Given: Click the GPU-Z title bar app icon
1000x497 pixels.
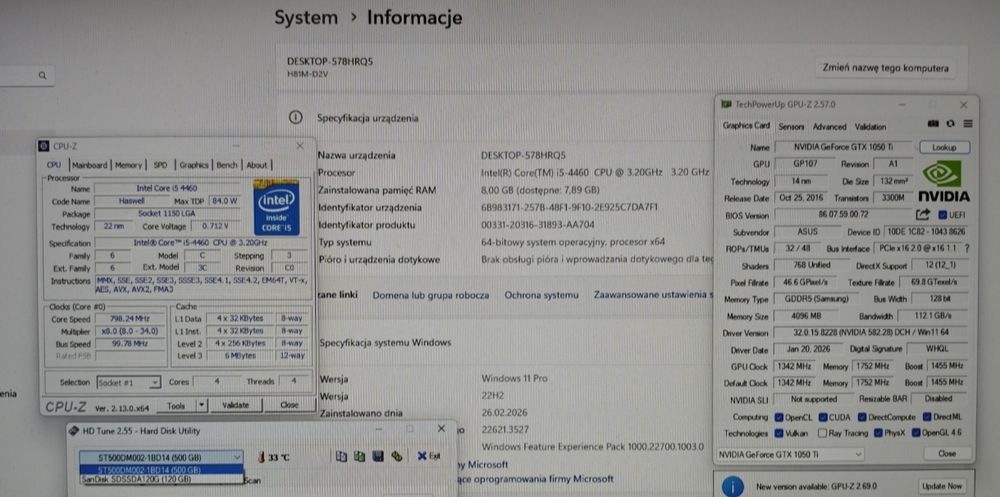Looking at the screenshot, I should (726, 105).
